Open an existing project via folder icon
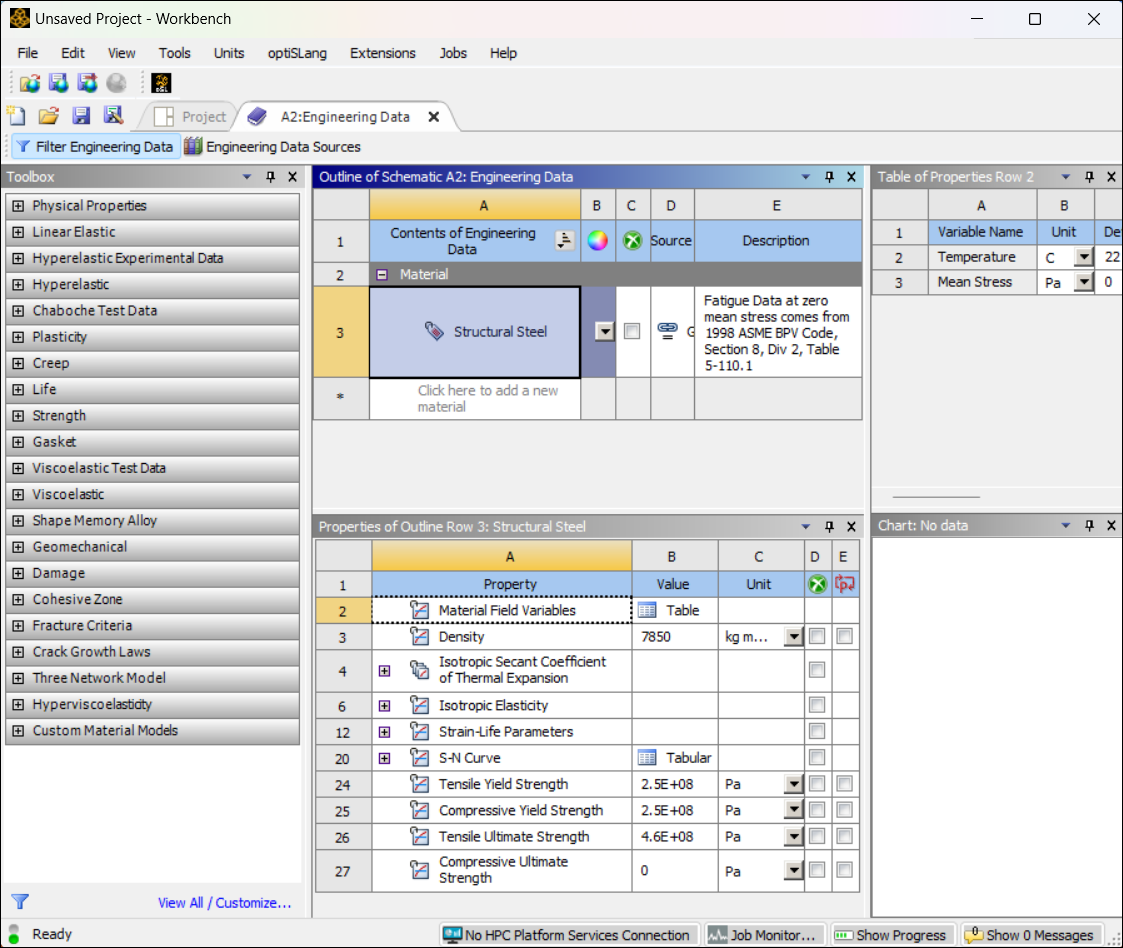1123x948 pixels. coord(49,115)
